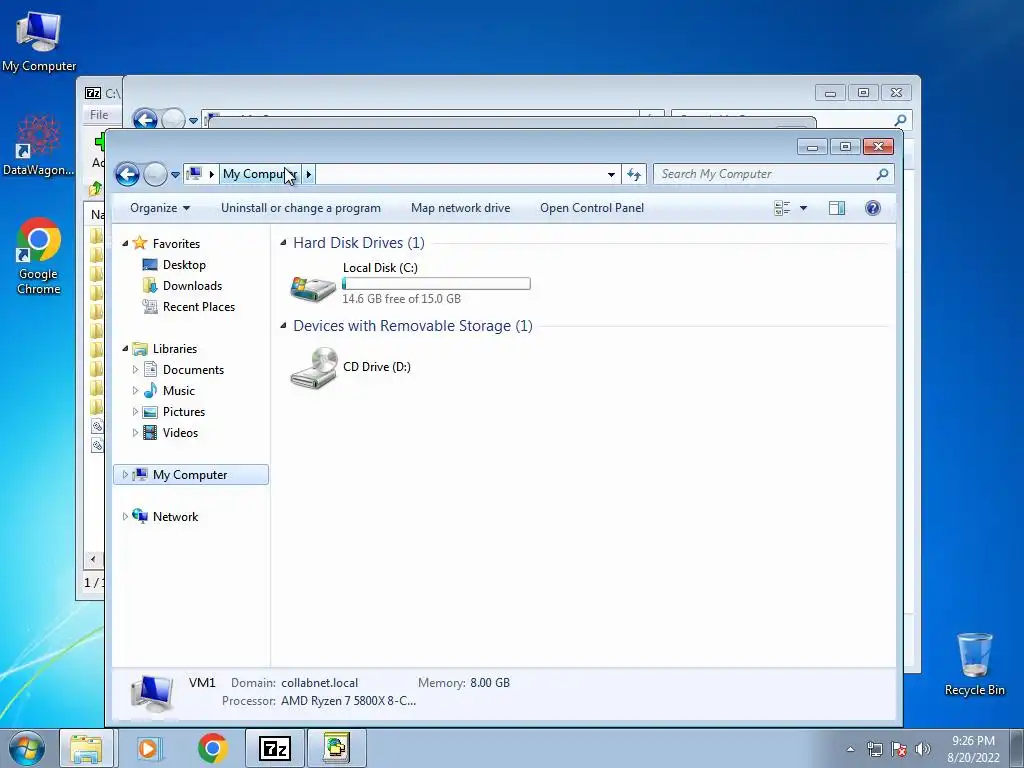
Task: Collapse the Libraries group
Action: (125, 348)
